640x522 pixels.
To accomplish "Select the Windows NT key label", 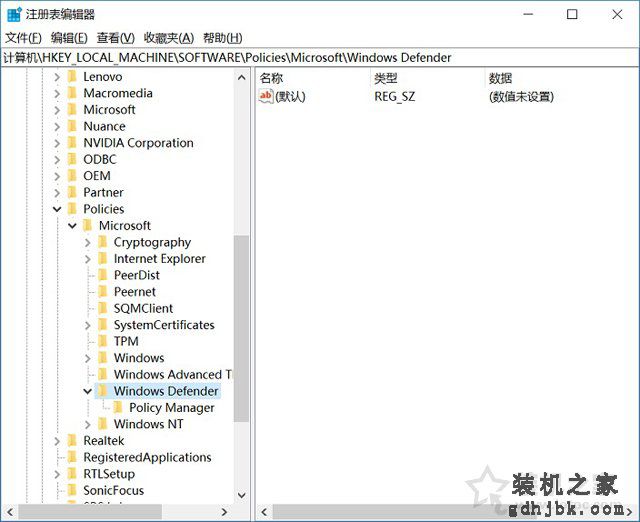I will (149, 424).
